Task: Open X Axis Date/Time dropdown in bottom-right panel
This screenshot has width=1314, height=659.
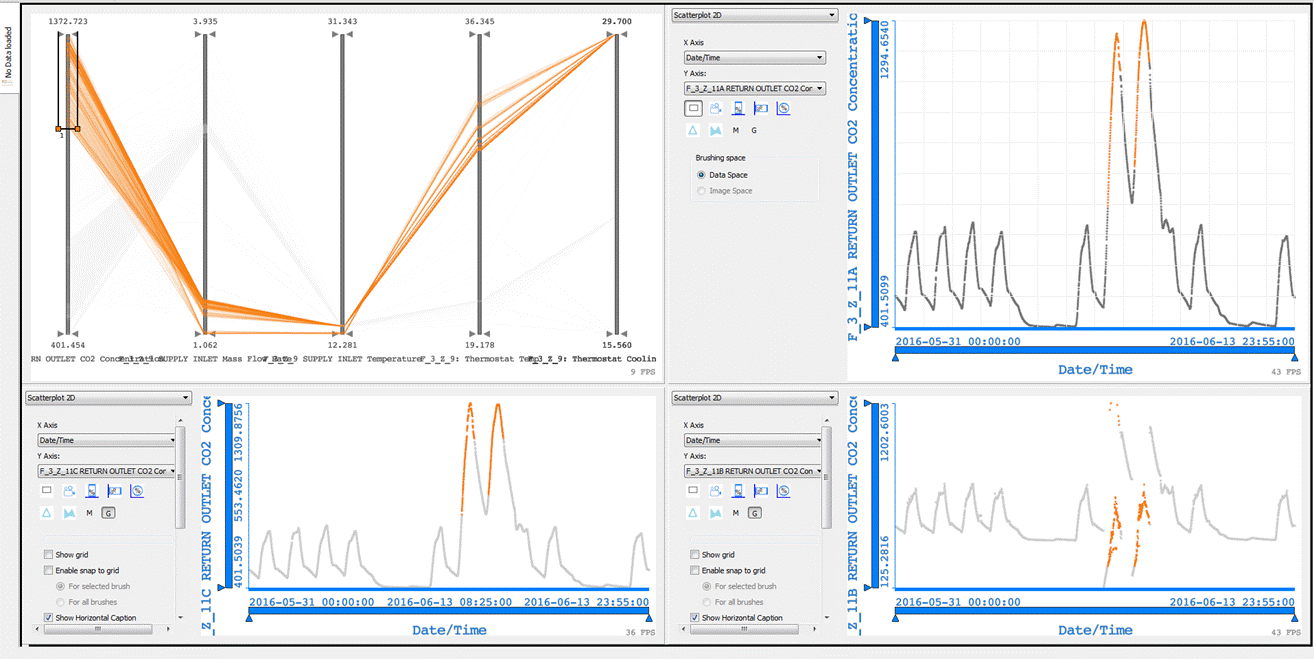Action: coord(752,440)
